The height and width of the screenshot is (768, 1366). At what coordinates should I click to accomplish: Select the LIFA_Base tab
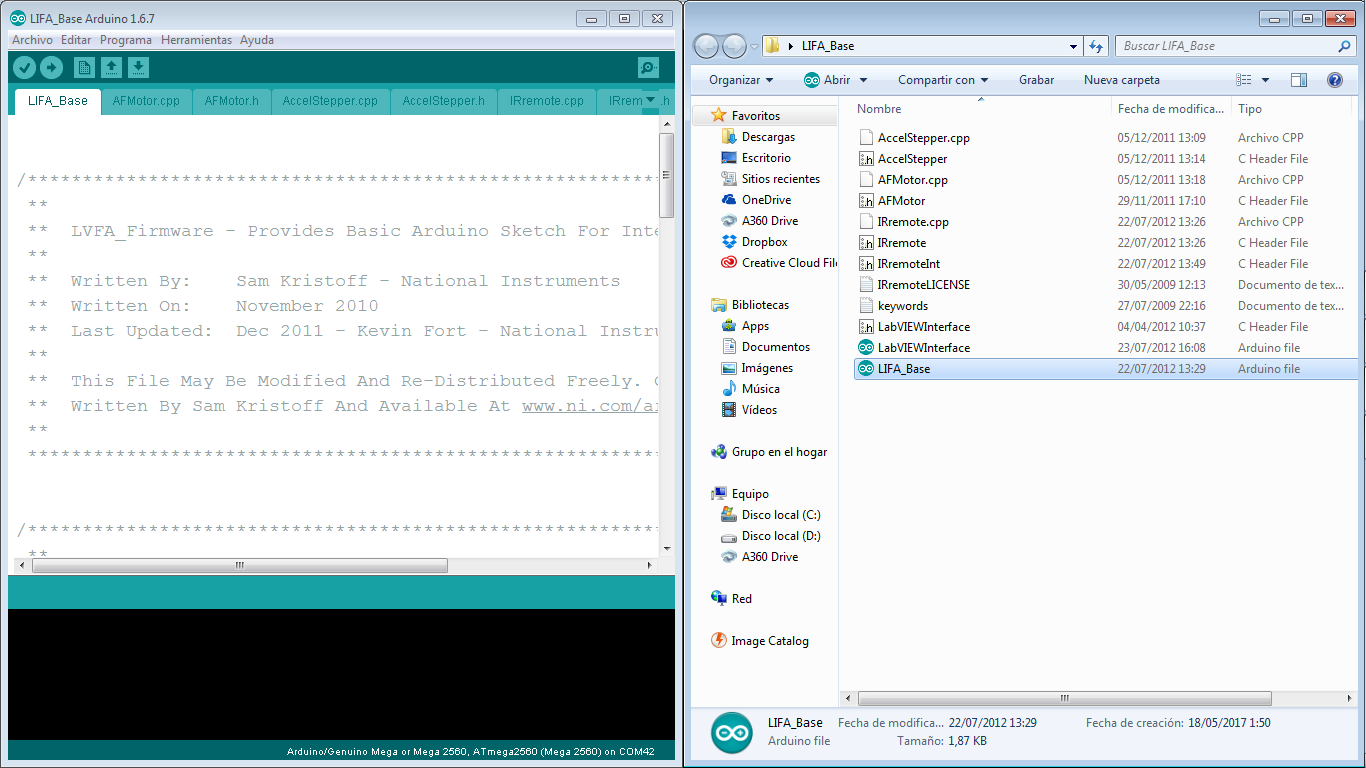pos(58,101)
